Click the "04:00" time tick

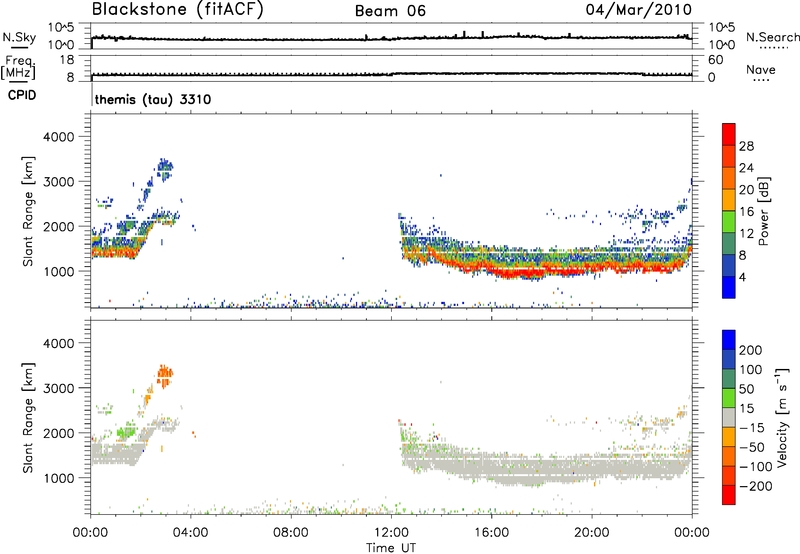coord(190,533)
